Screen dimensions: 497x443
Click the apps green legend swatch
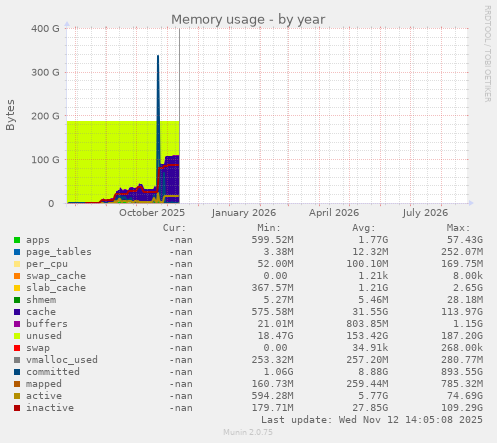point(17,240)
